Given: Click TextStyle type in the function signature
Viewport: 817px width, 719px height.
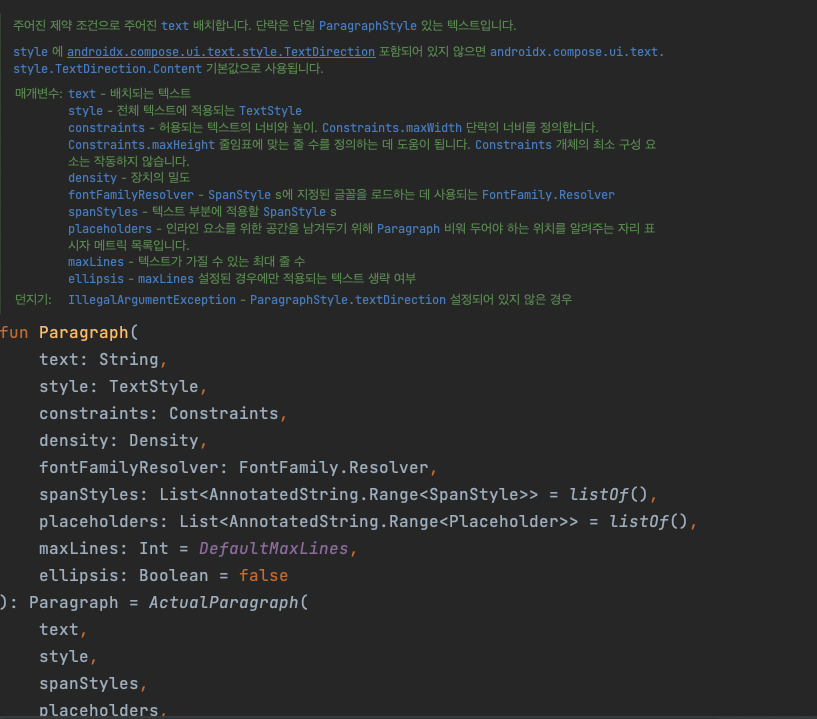Looking at the screenshot, I should [154, 387].
